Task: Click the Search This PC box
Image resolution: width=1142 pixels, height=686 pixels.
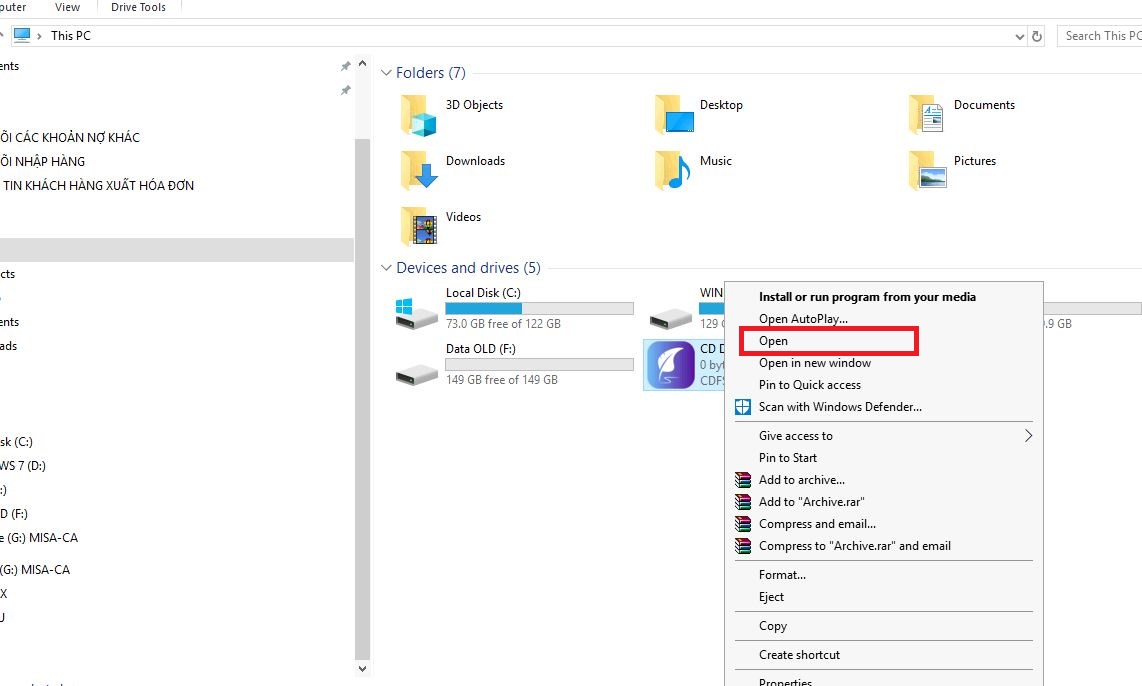Action: point(1100,36)
